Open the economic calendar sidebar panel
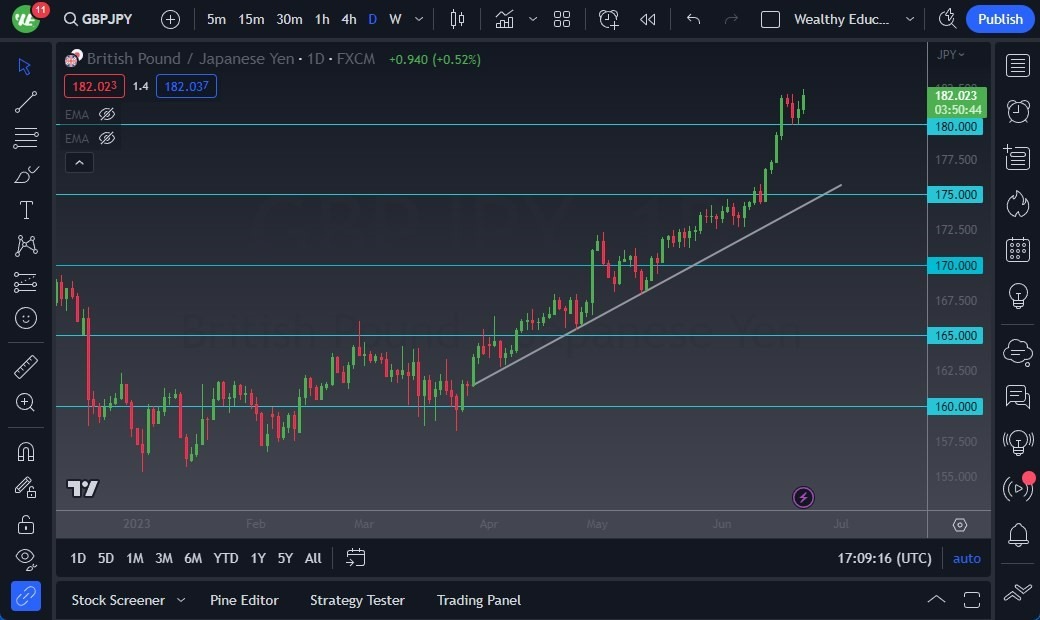Image resolution: width=1040 pixels, height=620 pixels. point(1017,247)
